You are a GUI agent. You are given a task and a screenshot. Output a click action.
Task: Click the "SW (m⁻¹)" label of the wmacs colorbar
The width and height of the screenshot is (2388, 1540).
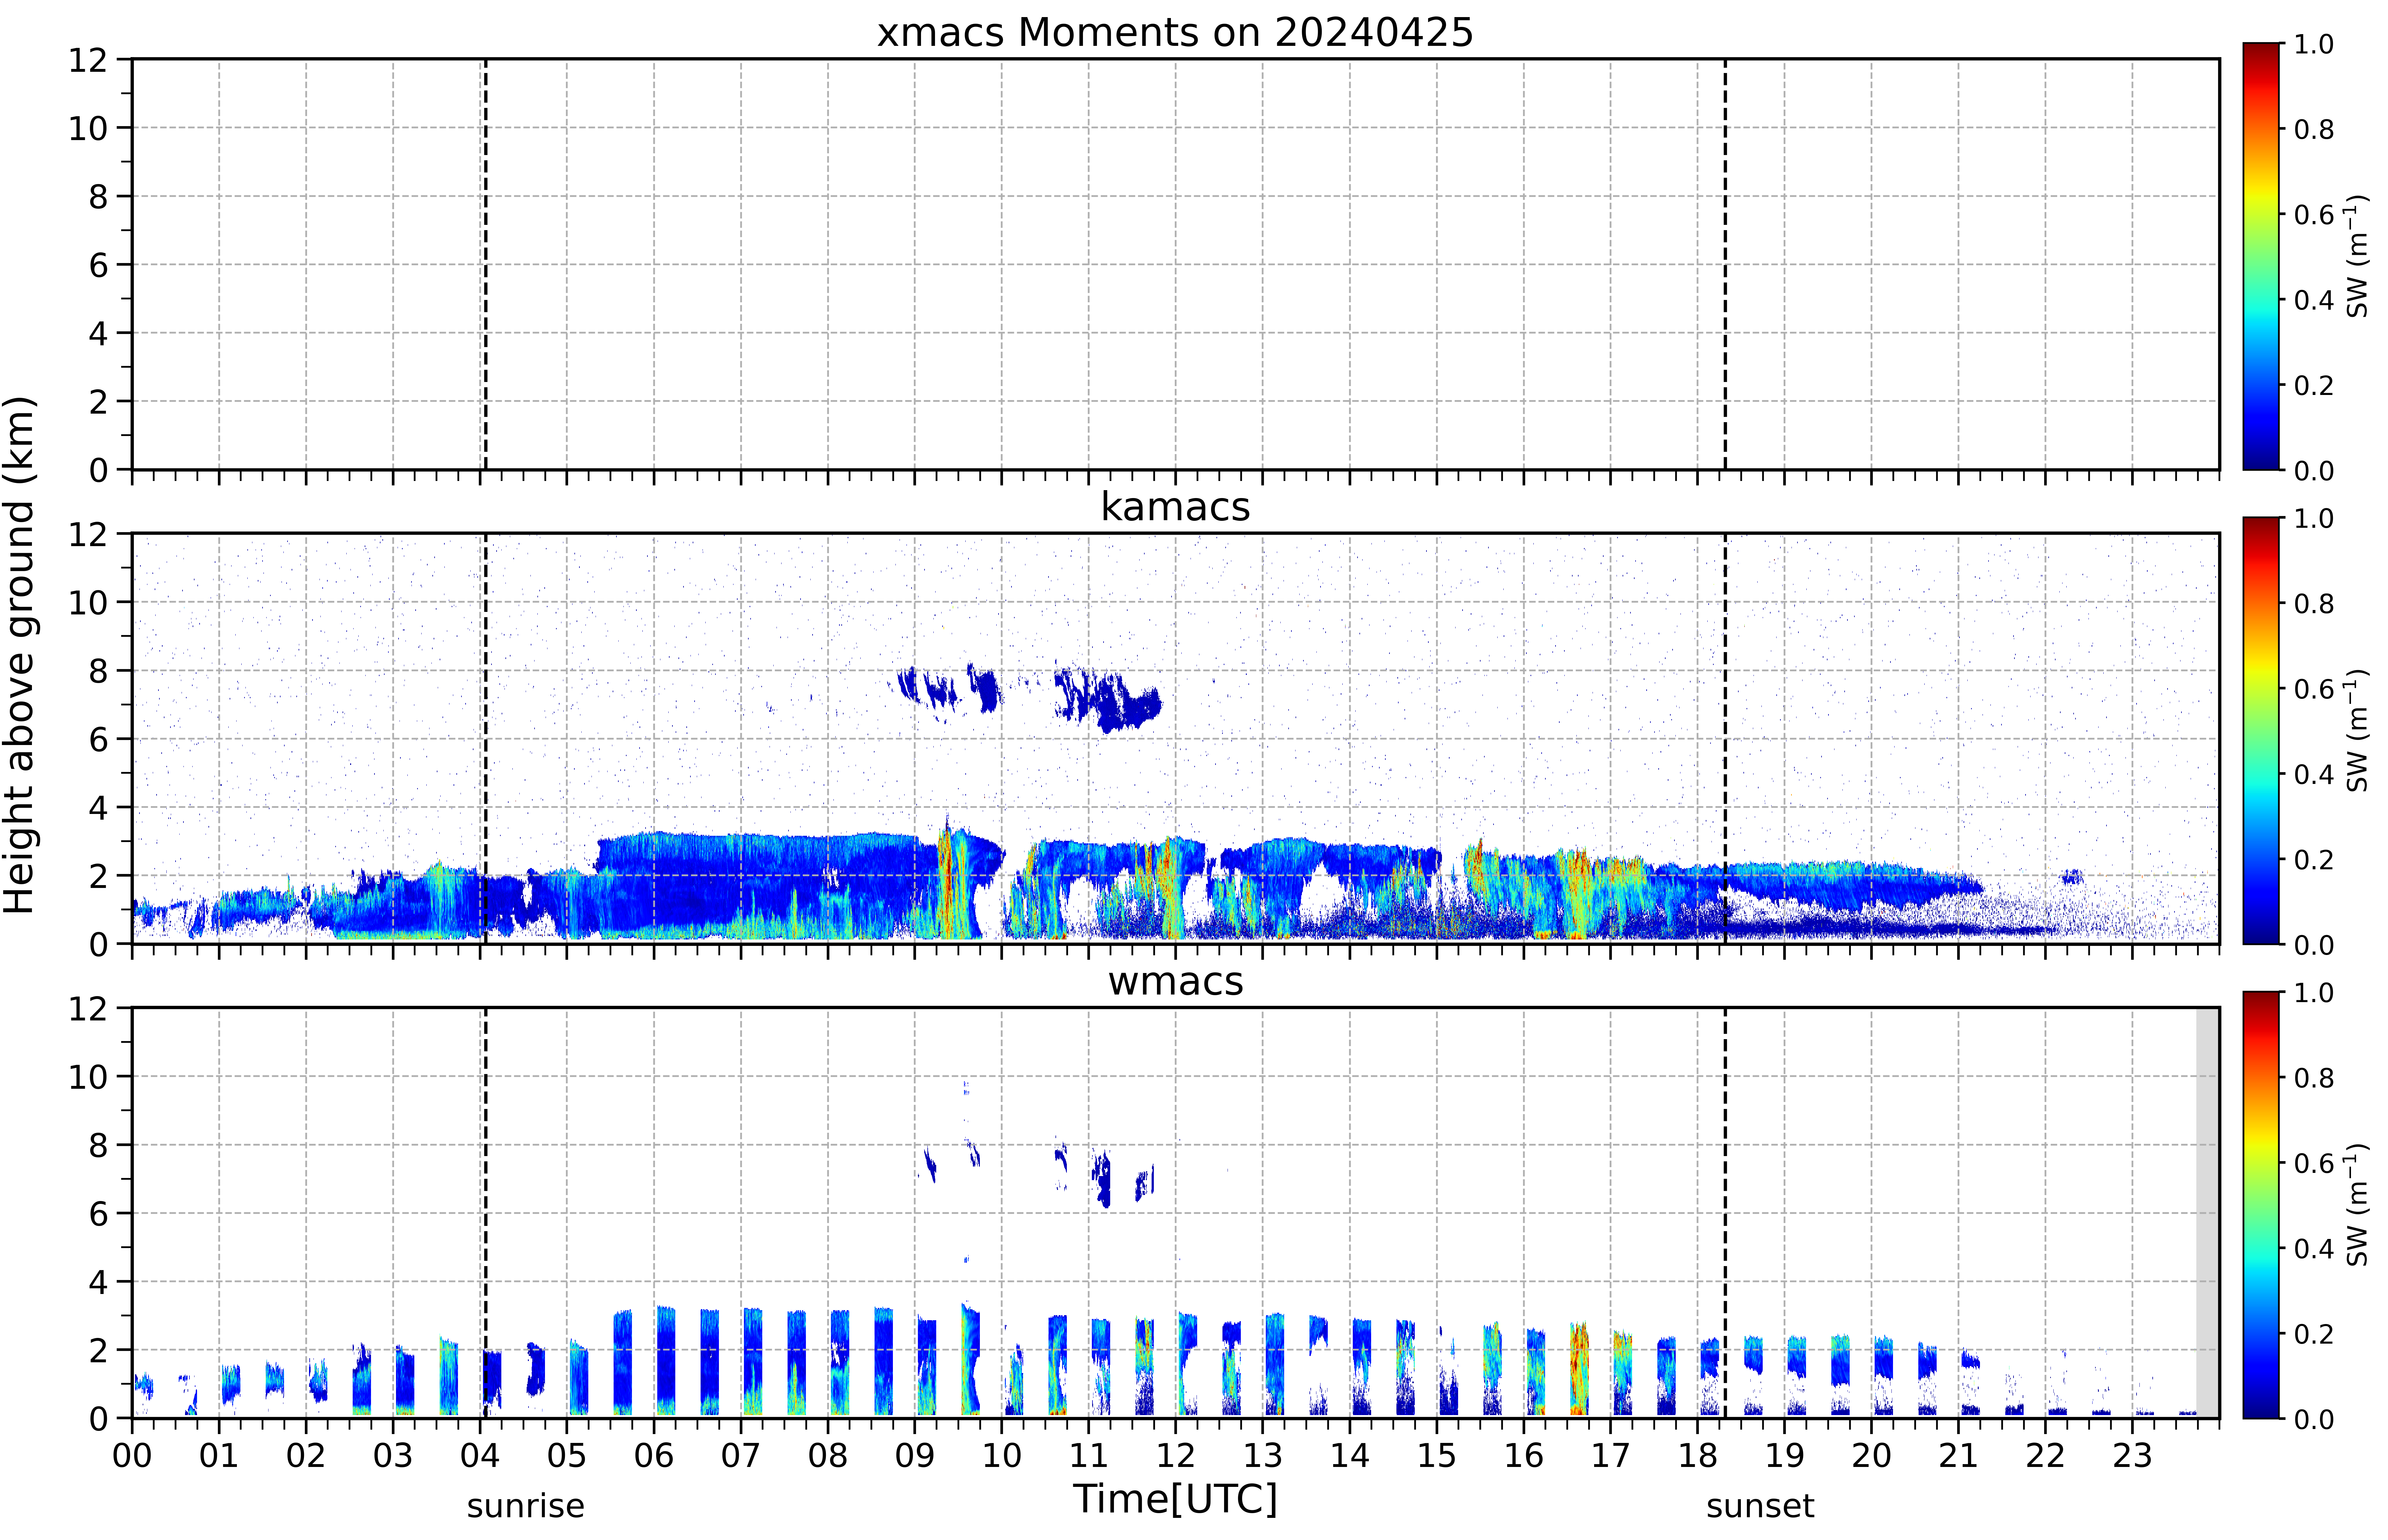[2357, 1205]
